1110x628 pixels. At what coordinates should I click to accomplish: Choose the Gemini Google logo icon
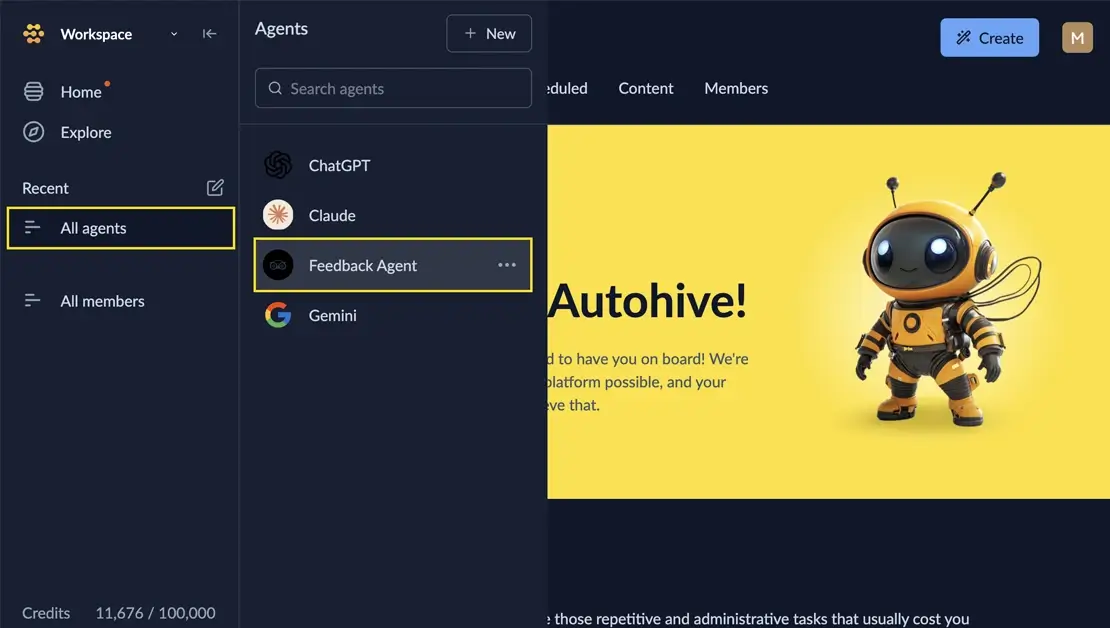click(278, 315)
